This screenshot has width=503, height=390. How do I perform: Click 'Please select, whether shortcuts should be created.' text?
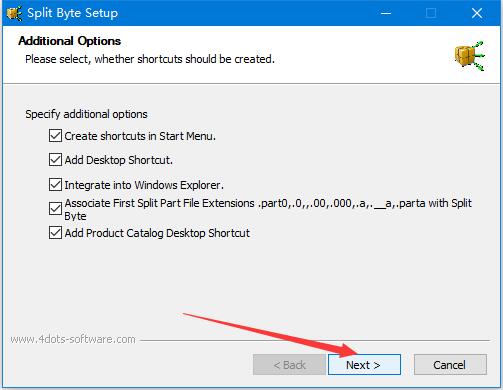click(150, 59)
